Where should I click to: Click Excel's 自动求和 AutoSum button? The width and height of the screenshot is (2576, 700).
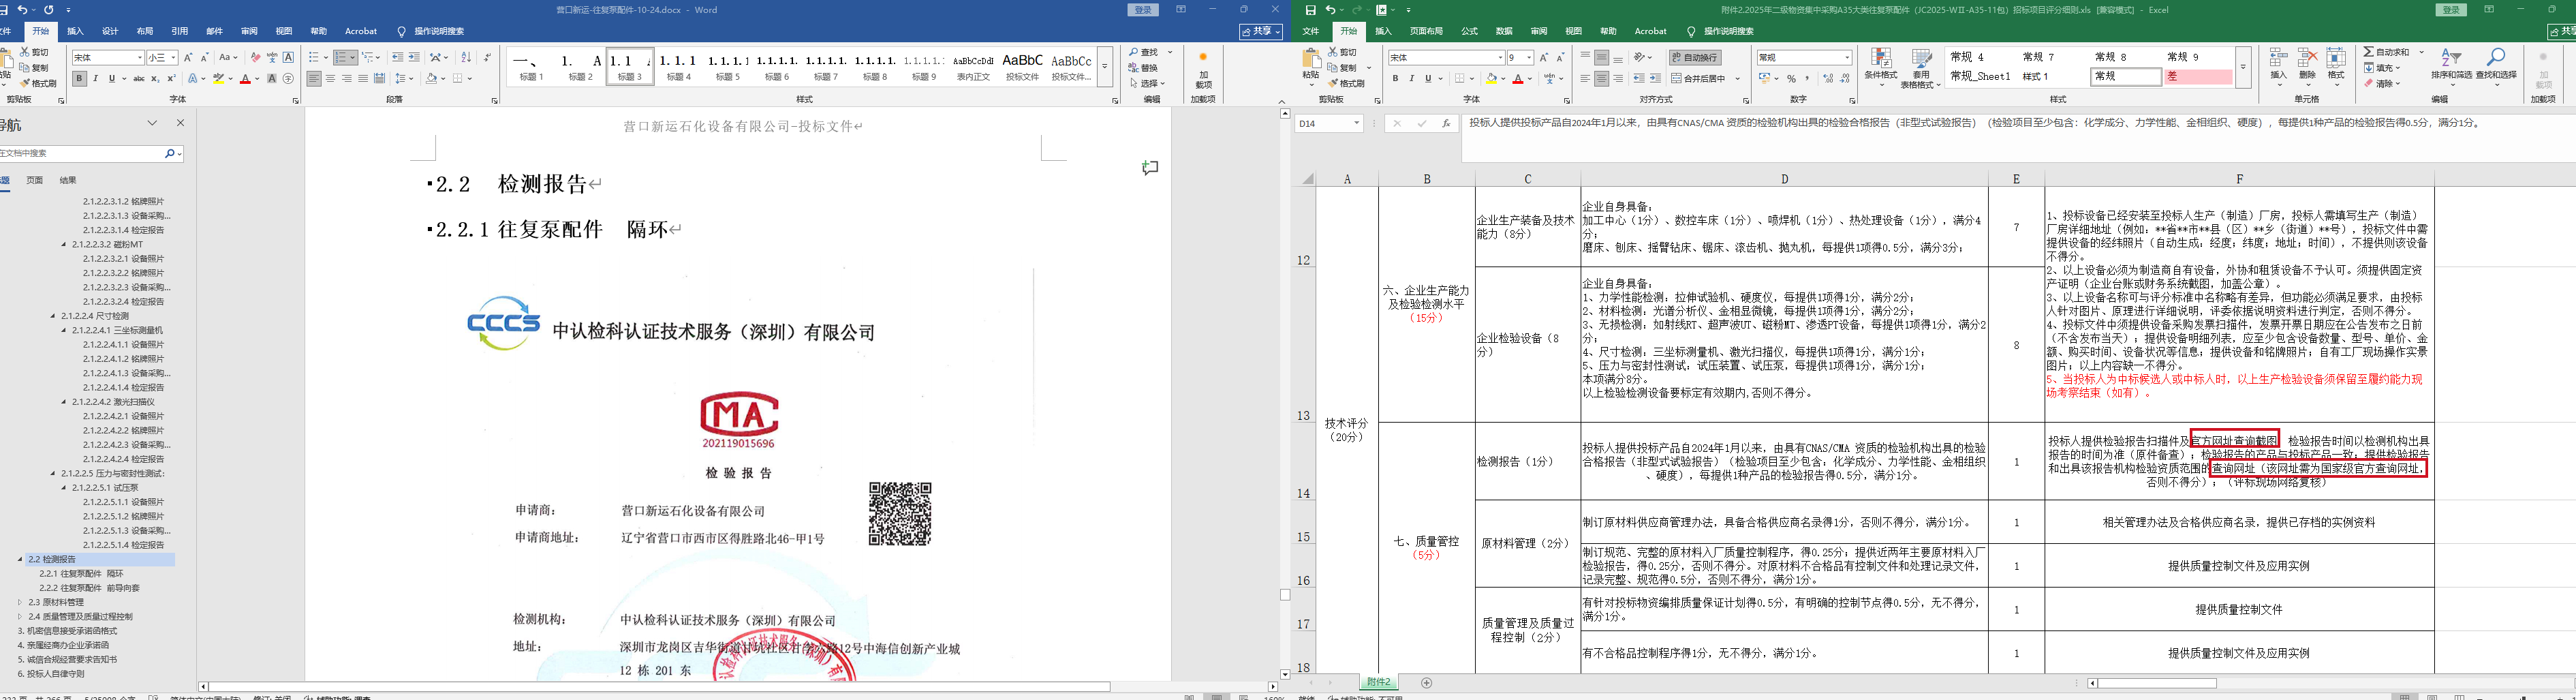tap(2386, 52)
